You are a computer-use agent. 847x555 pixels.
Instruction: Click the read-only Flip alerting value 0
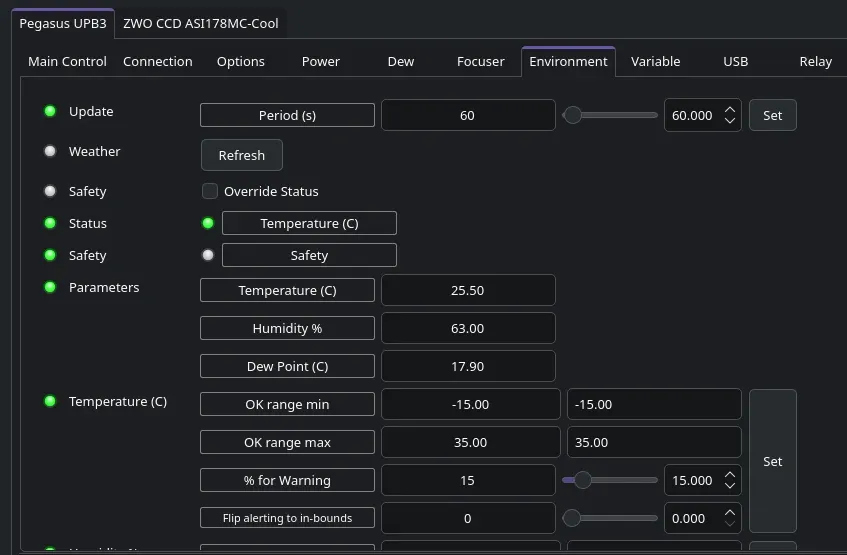click(468, 518)
